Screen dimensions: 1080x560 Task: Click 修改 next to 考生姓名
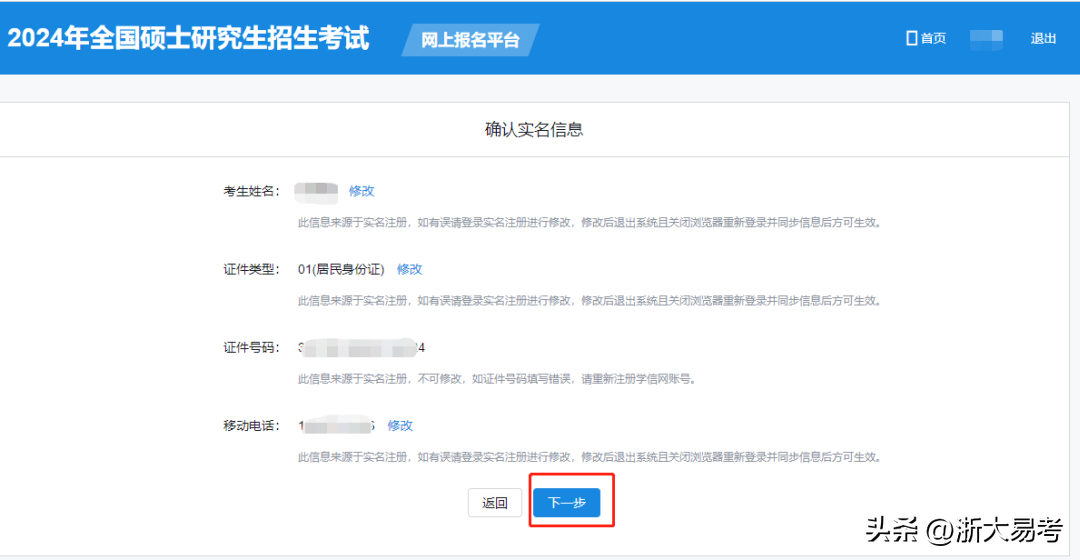361,191
